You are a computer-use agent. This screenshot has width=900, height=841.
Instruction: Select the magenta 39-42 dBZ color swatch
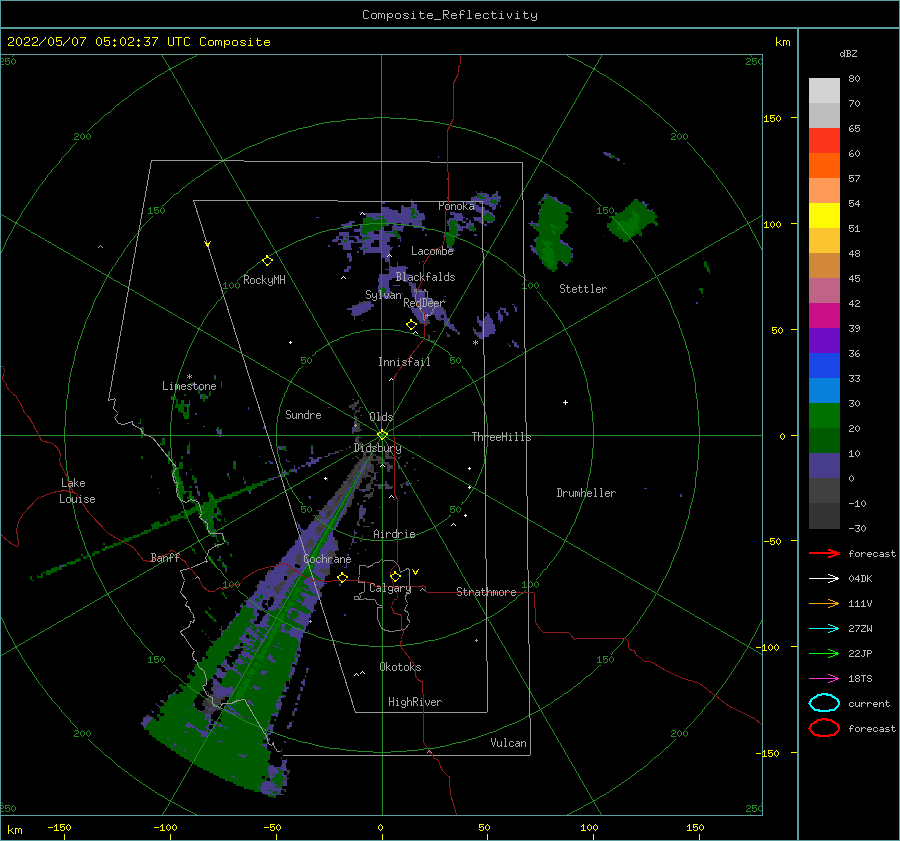[x=824, y=316]
